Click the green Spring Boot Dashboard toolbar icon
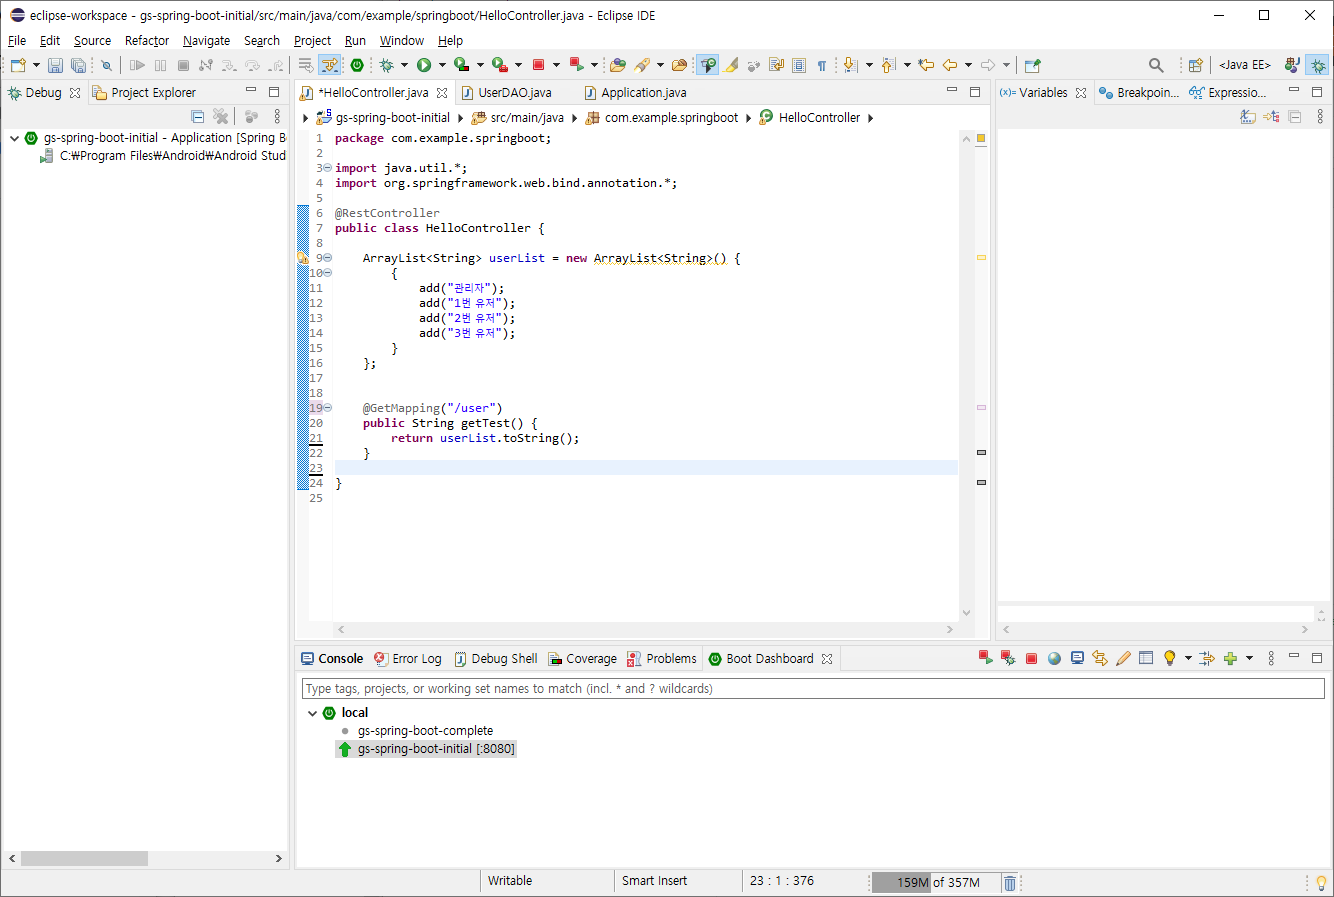 pyautogui.click(x=357, y=65)
